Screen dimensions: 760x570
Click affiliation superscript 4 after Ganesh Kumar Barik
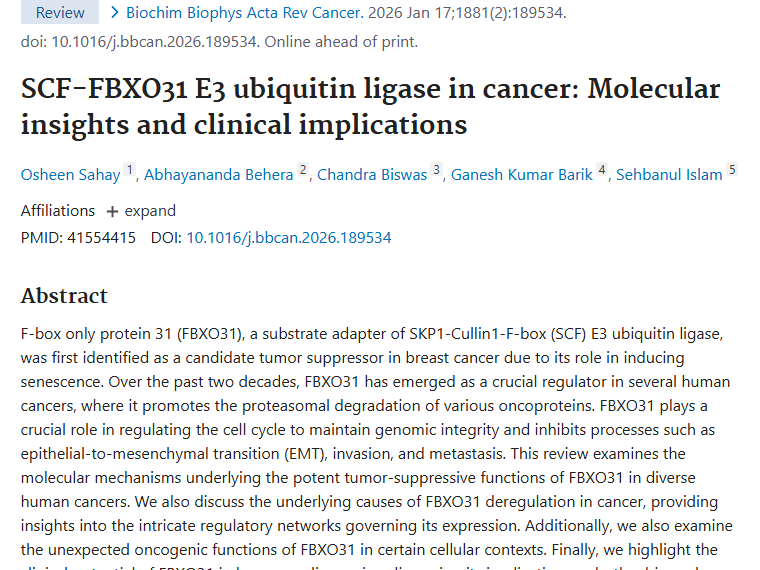pyautogui.click(x=602, y=171)
